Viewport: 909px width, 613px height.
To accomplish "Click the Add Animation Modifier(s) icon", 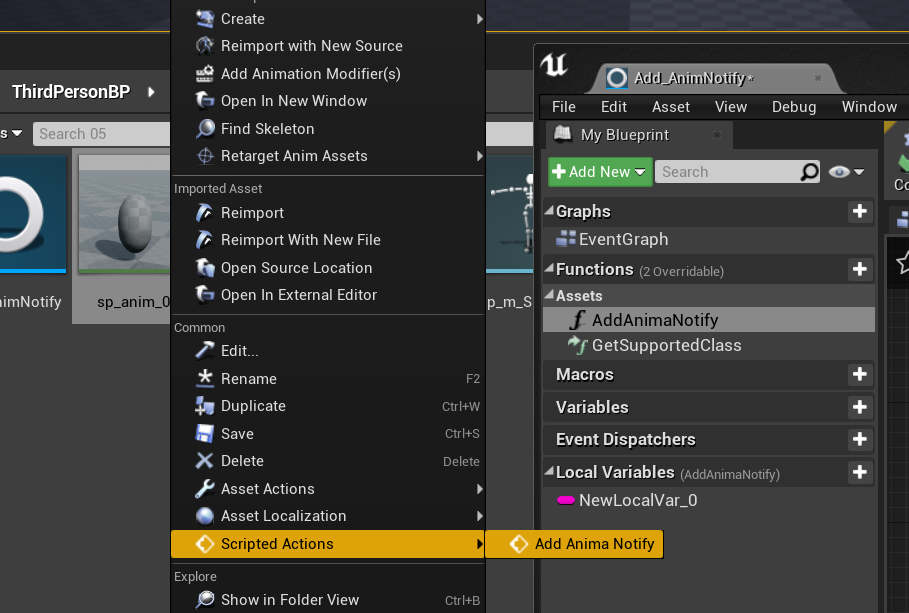I will click(x=205, y=74).
